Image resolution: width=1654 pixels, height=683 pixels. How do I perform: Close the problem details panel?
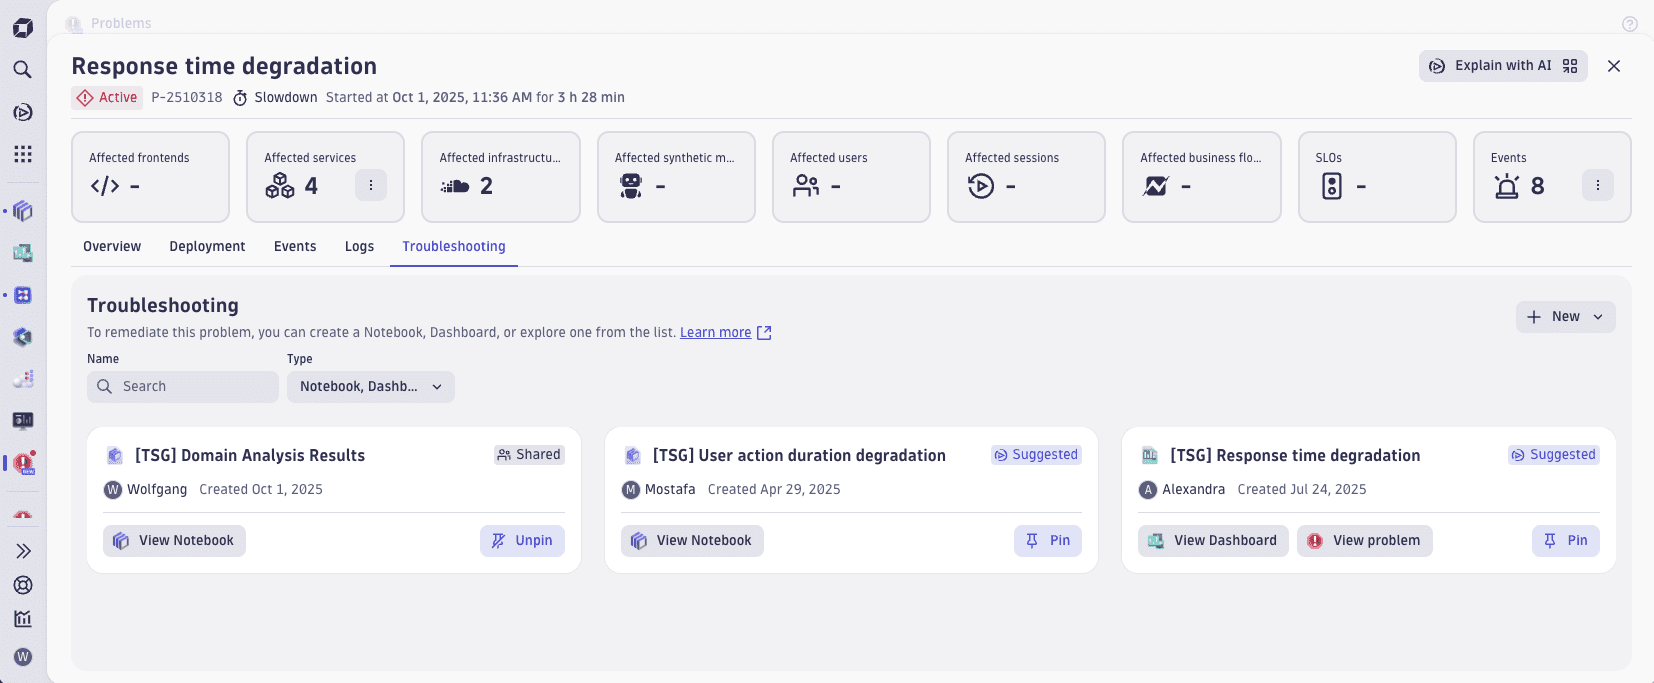pos(1614,66)
